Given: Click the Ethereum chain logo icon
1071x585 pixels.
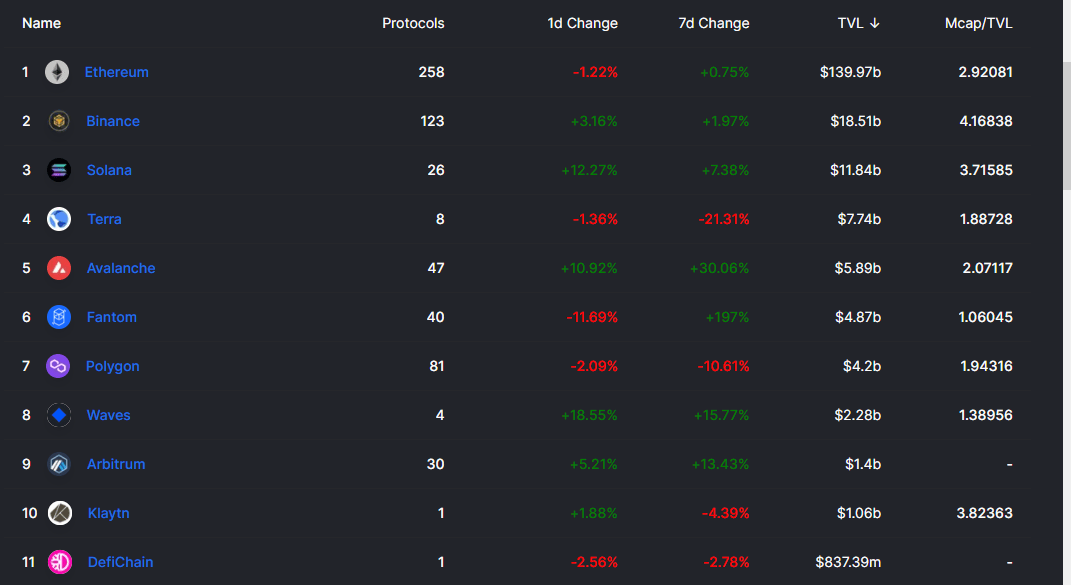Looking at the screenshot, I should pyautogui.click(x=57, y=72).
